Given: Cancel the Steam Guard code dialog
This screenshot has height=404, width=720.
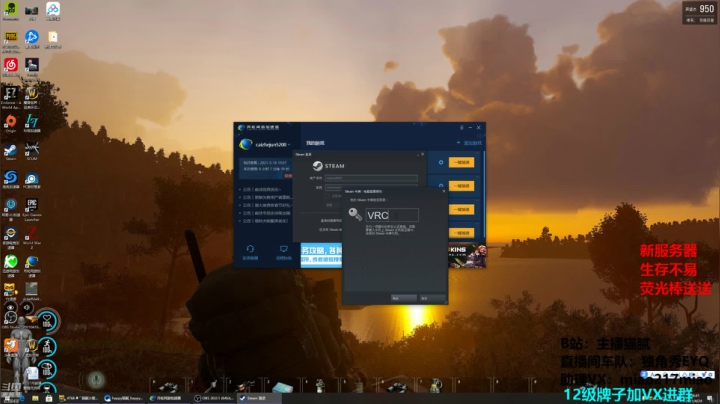Looking at the screenshot, I should (432, 298).
